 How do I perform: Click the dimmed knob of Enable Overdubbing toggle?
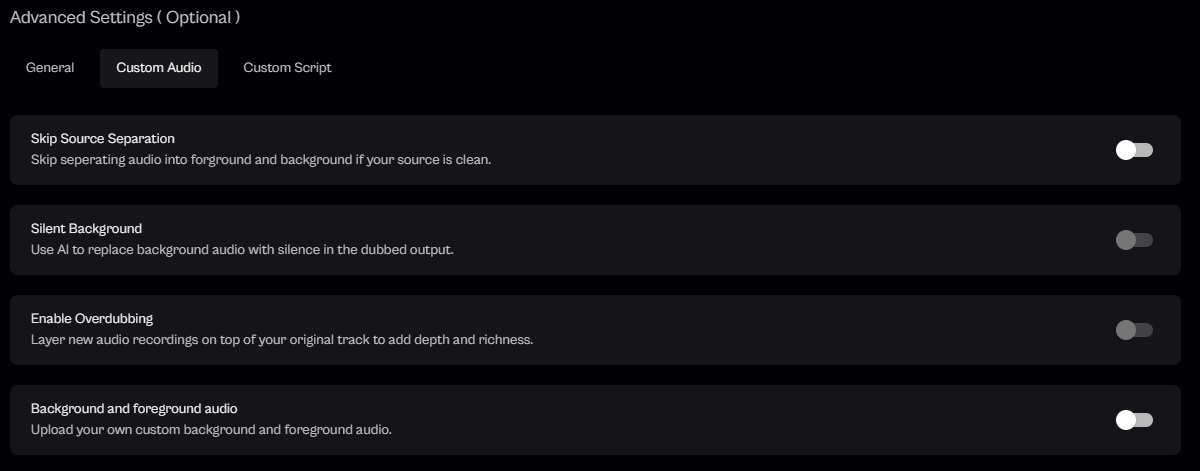(x=1126, y=330)
